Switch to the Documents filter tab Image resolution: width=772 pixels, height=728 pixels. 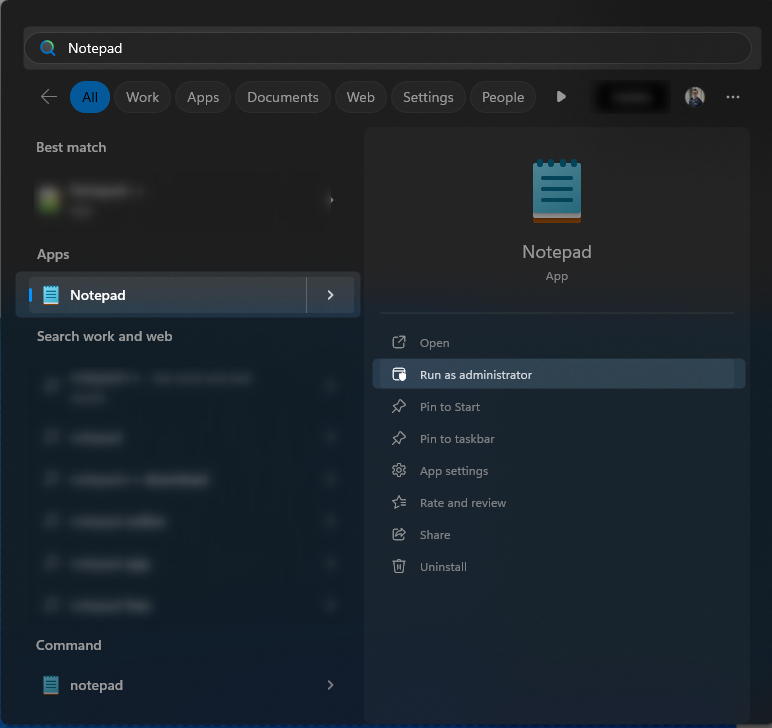[x=283, y=97]
